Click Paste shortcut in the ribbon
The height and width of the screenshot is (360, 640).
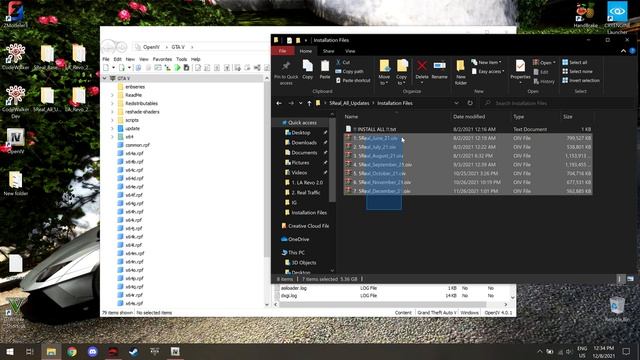pos(353,80)
